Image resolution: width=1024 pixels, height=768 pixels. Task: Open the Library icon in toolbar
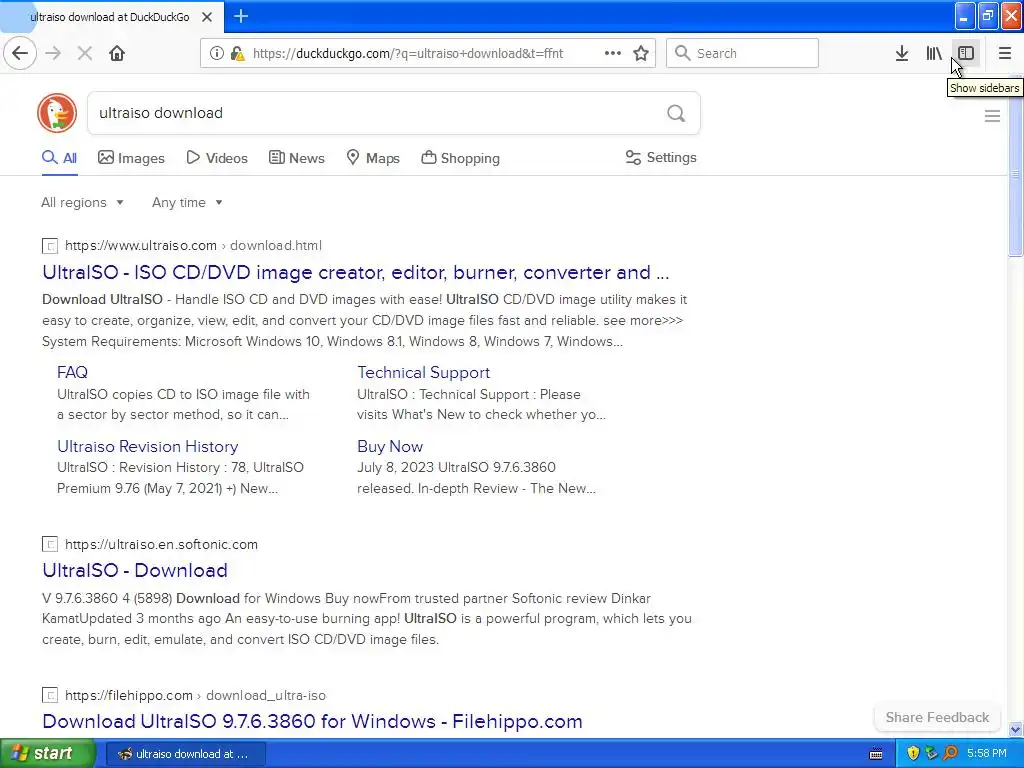pos(934,54)
